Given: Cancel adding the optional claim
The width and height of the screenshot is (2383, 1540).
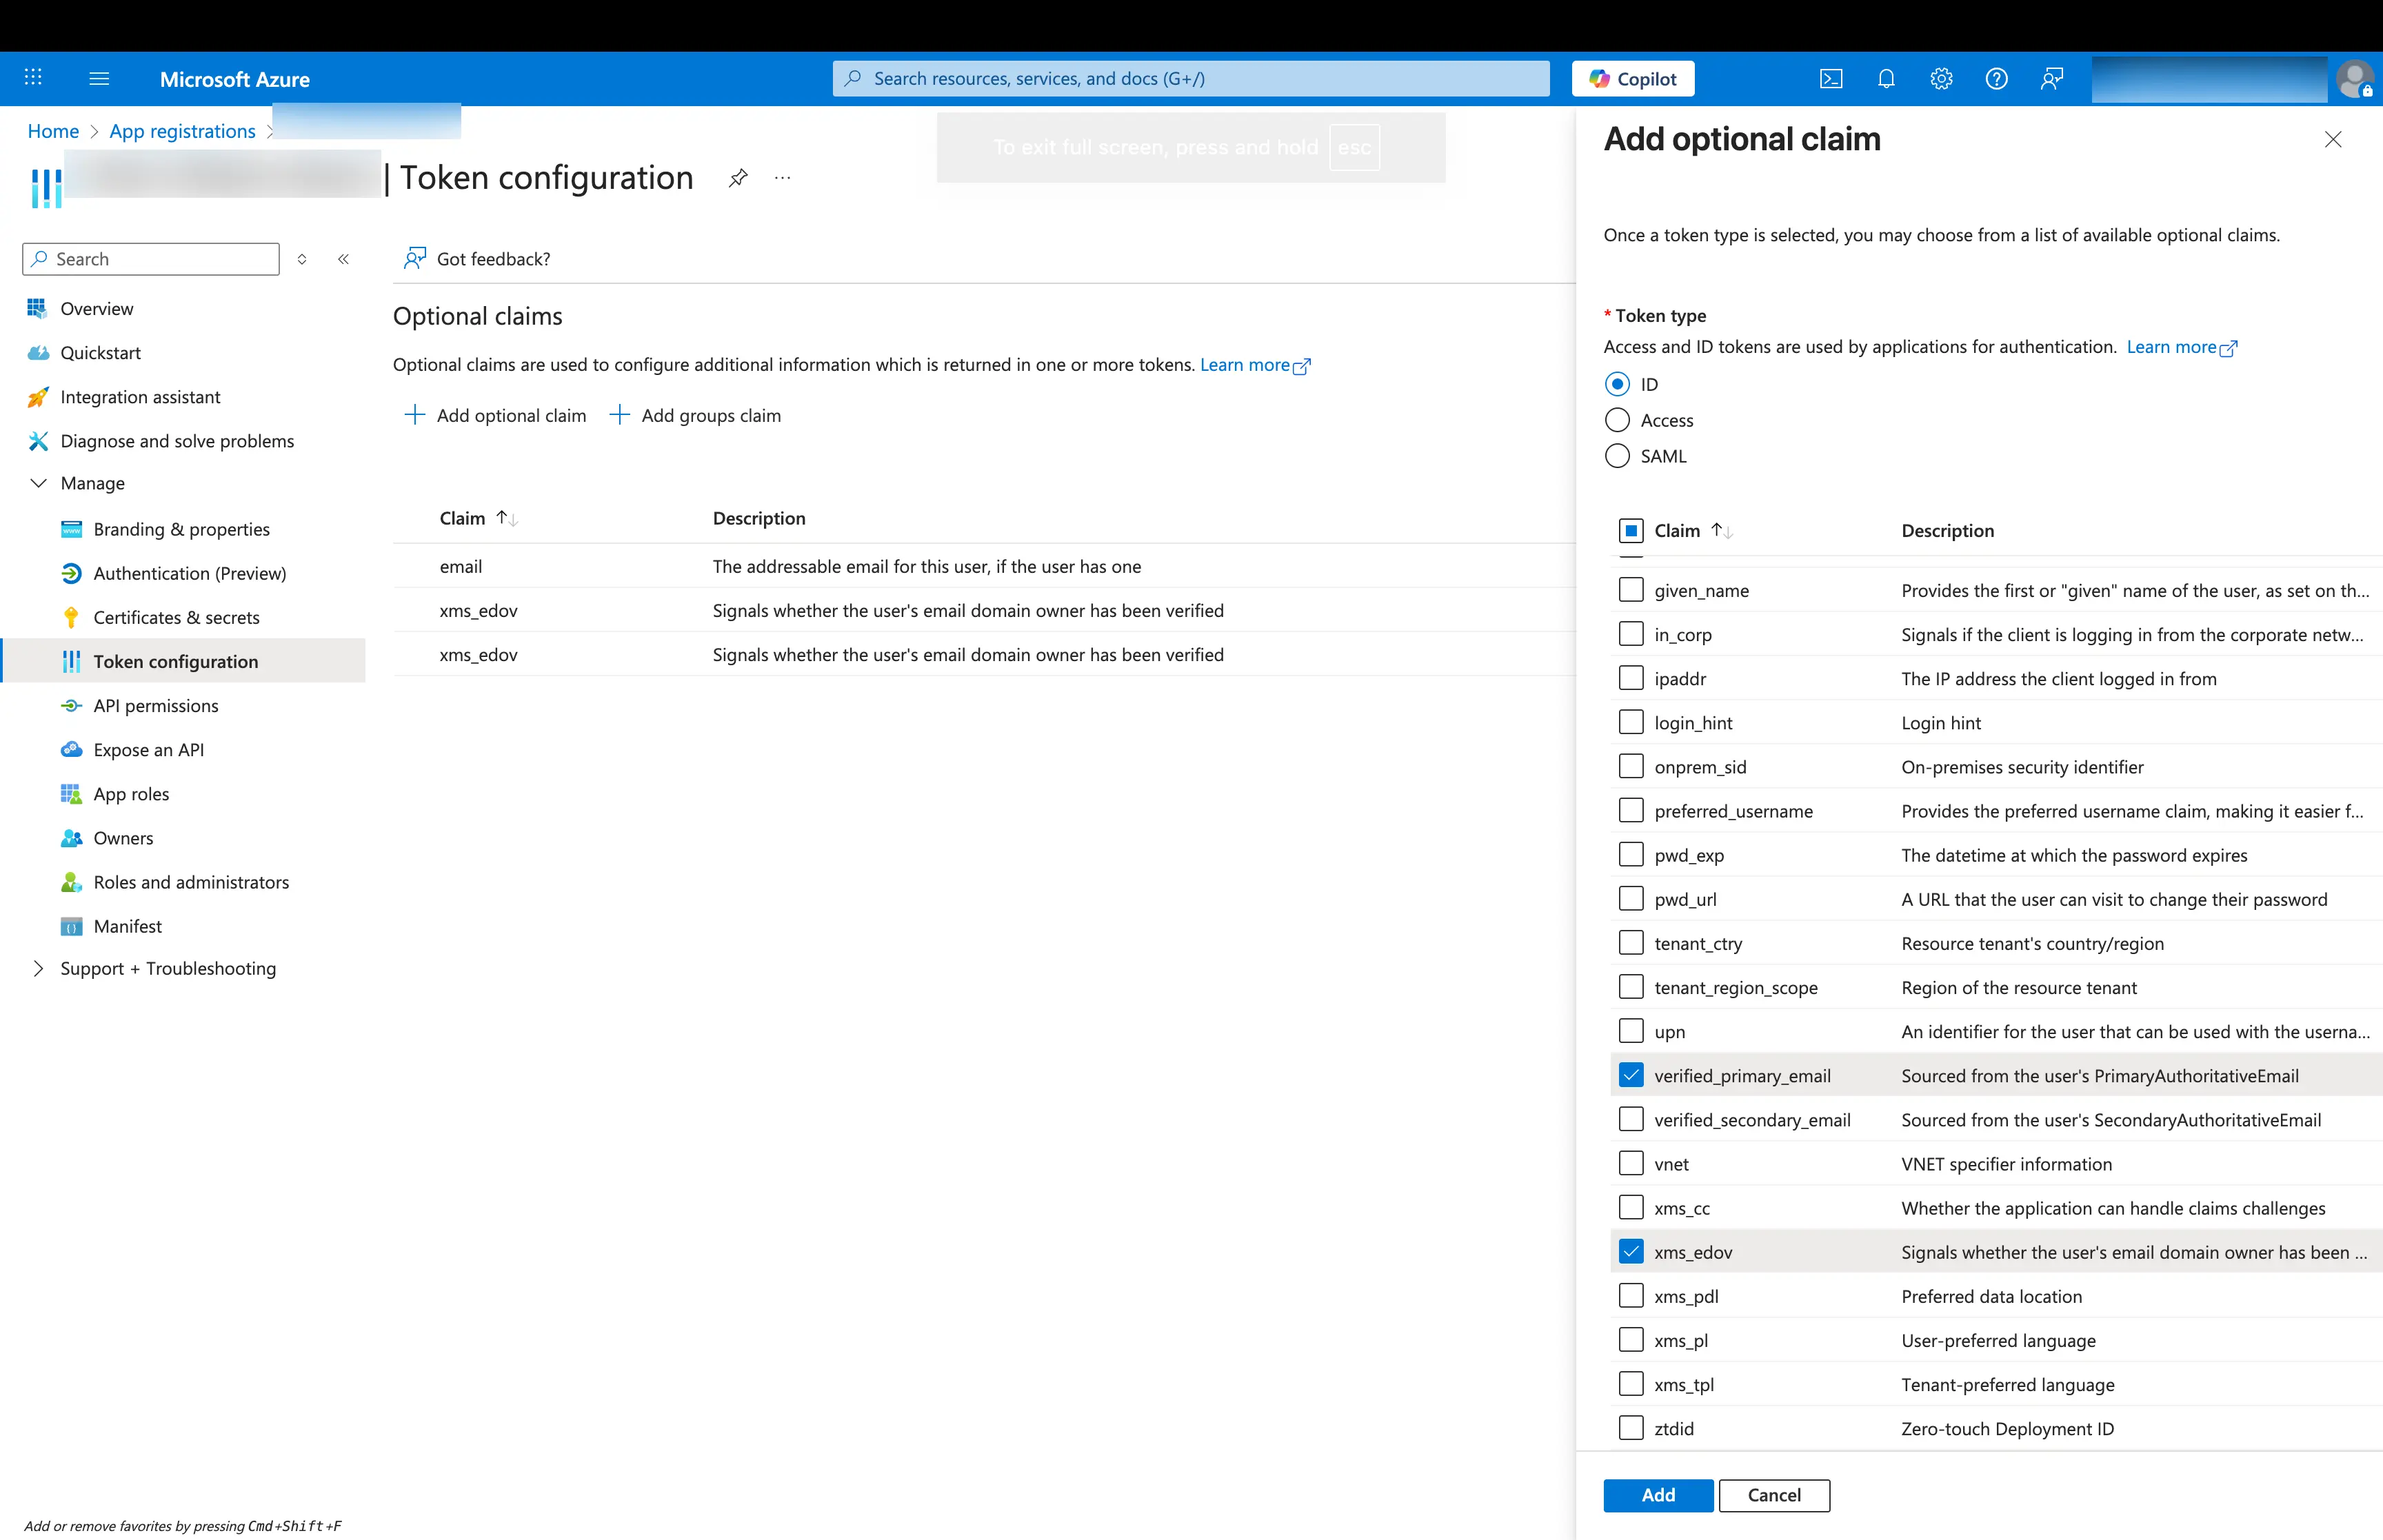Looking at the screenshot, I should tap(1774, 1495).
